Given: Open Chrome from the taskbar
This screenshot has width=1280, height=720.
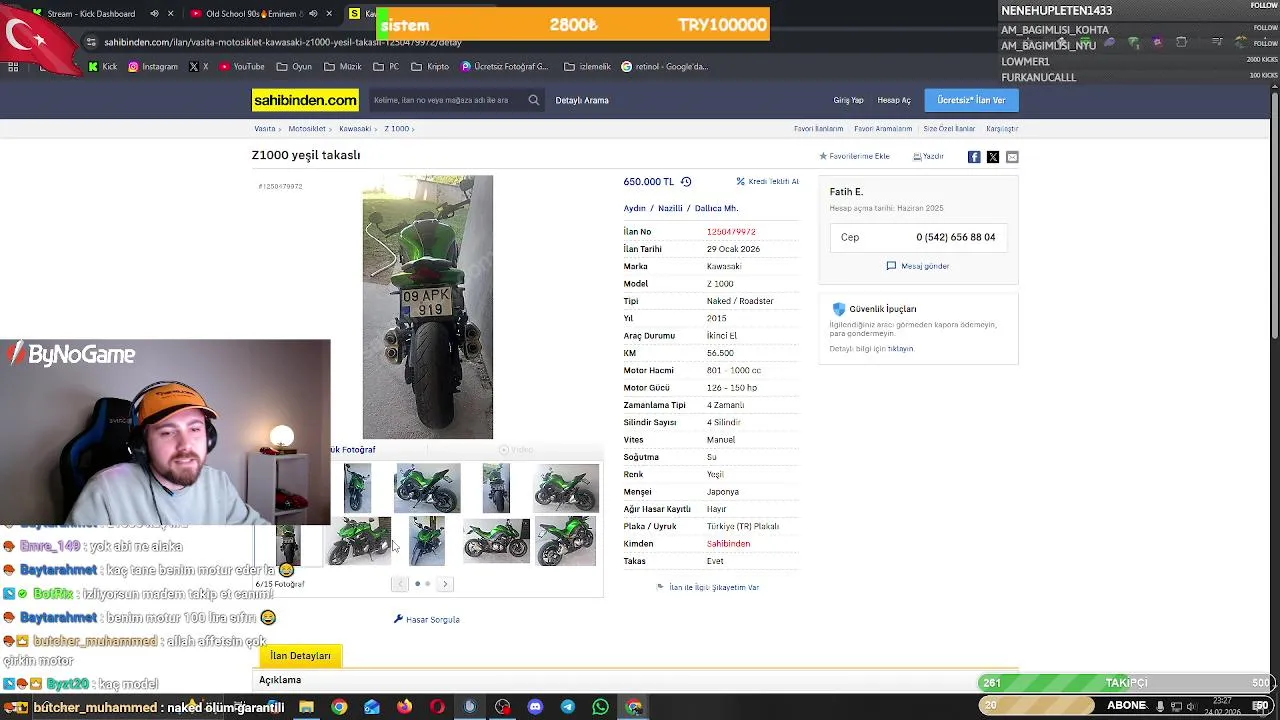Looking at the screenshot, I should [339, 707].
